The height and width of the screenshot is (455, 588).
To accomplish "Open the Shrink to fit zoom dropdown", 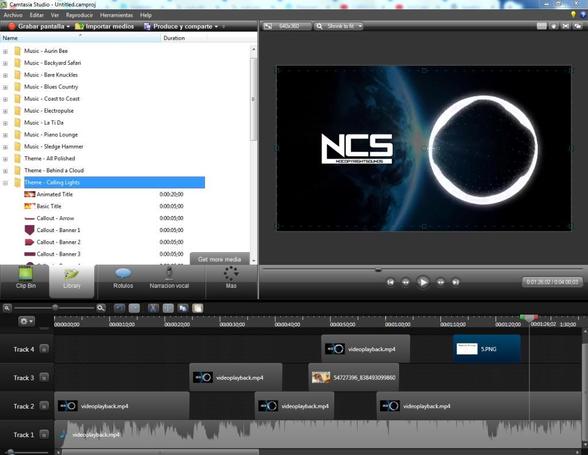I will click(x=339, y=26).
